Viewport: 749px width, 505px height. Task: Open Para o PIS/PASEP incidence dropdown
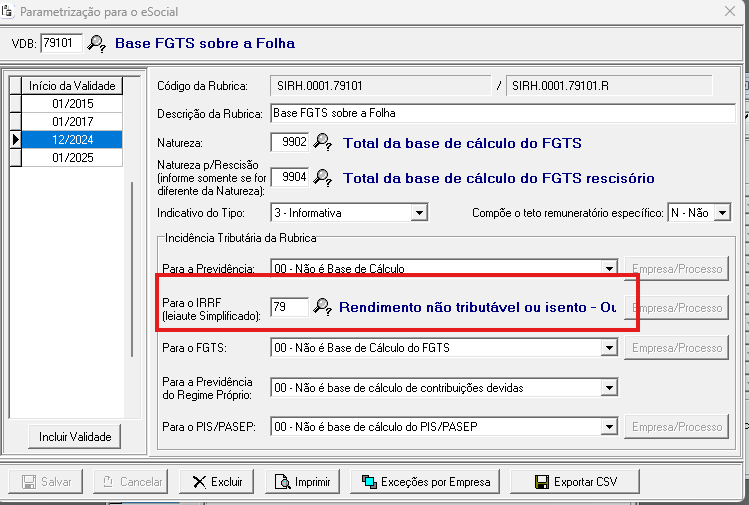point(608,428)
